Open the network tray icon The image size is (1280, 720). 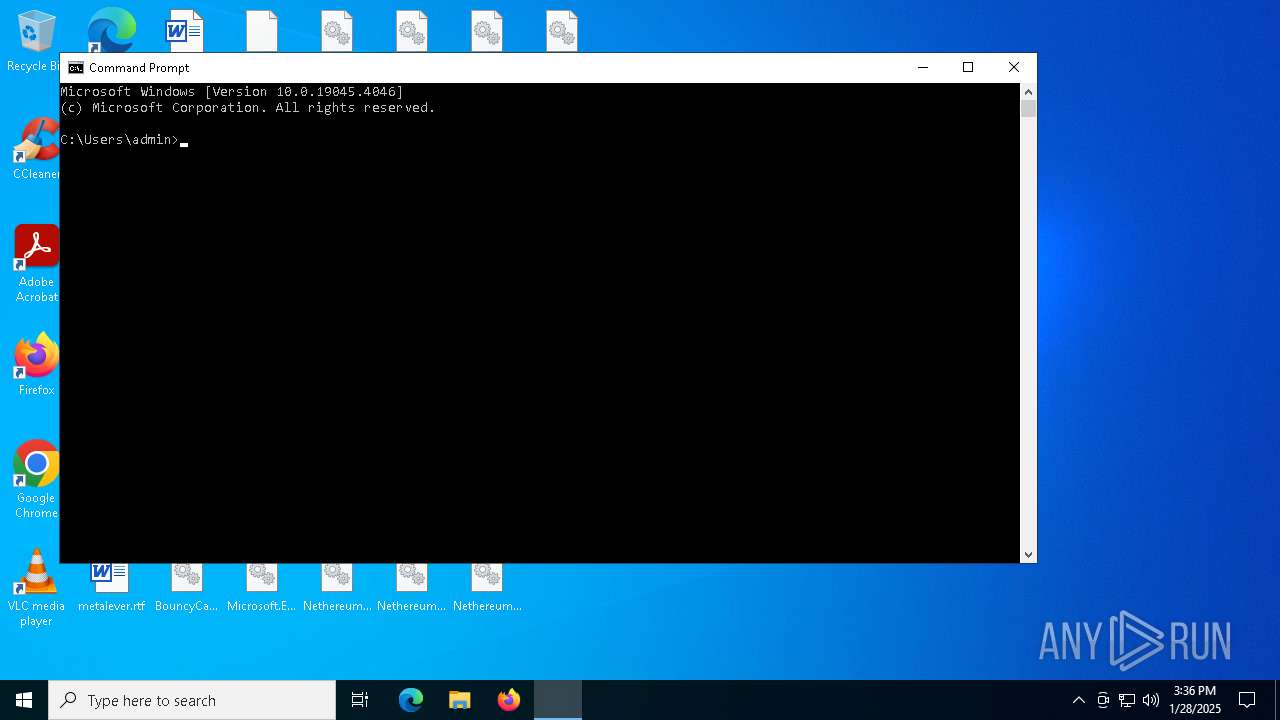pyautogui.click(x=1127, y=700)
